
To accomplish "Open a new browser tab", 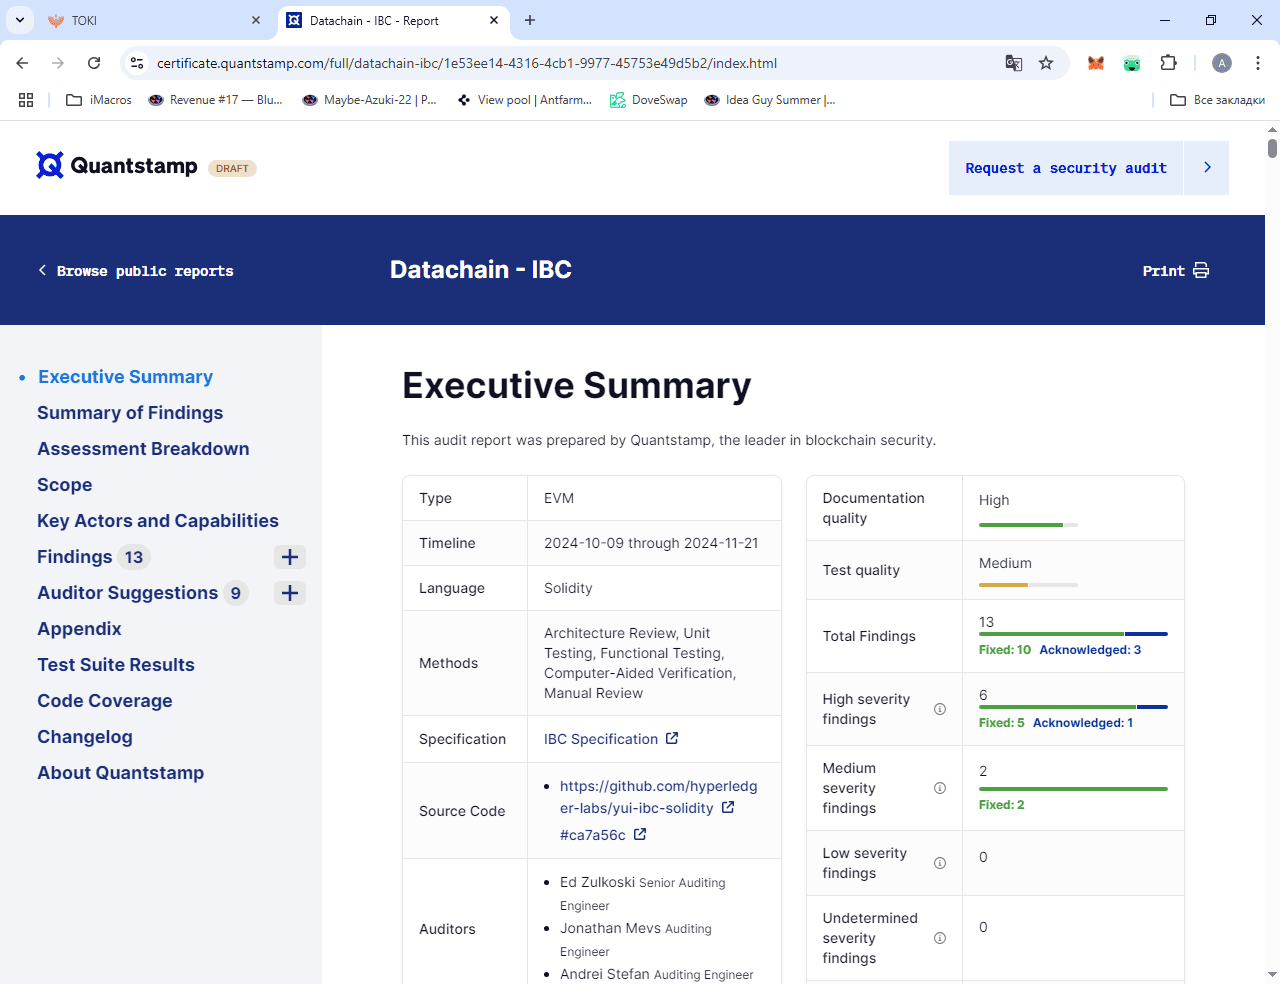I will [530, 20].
